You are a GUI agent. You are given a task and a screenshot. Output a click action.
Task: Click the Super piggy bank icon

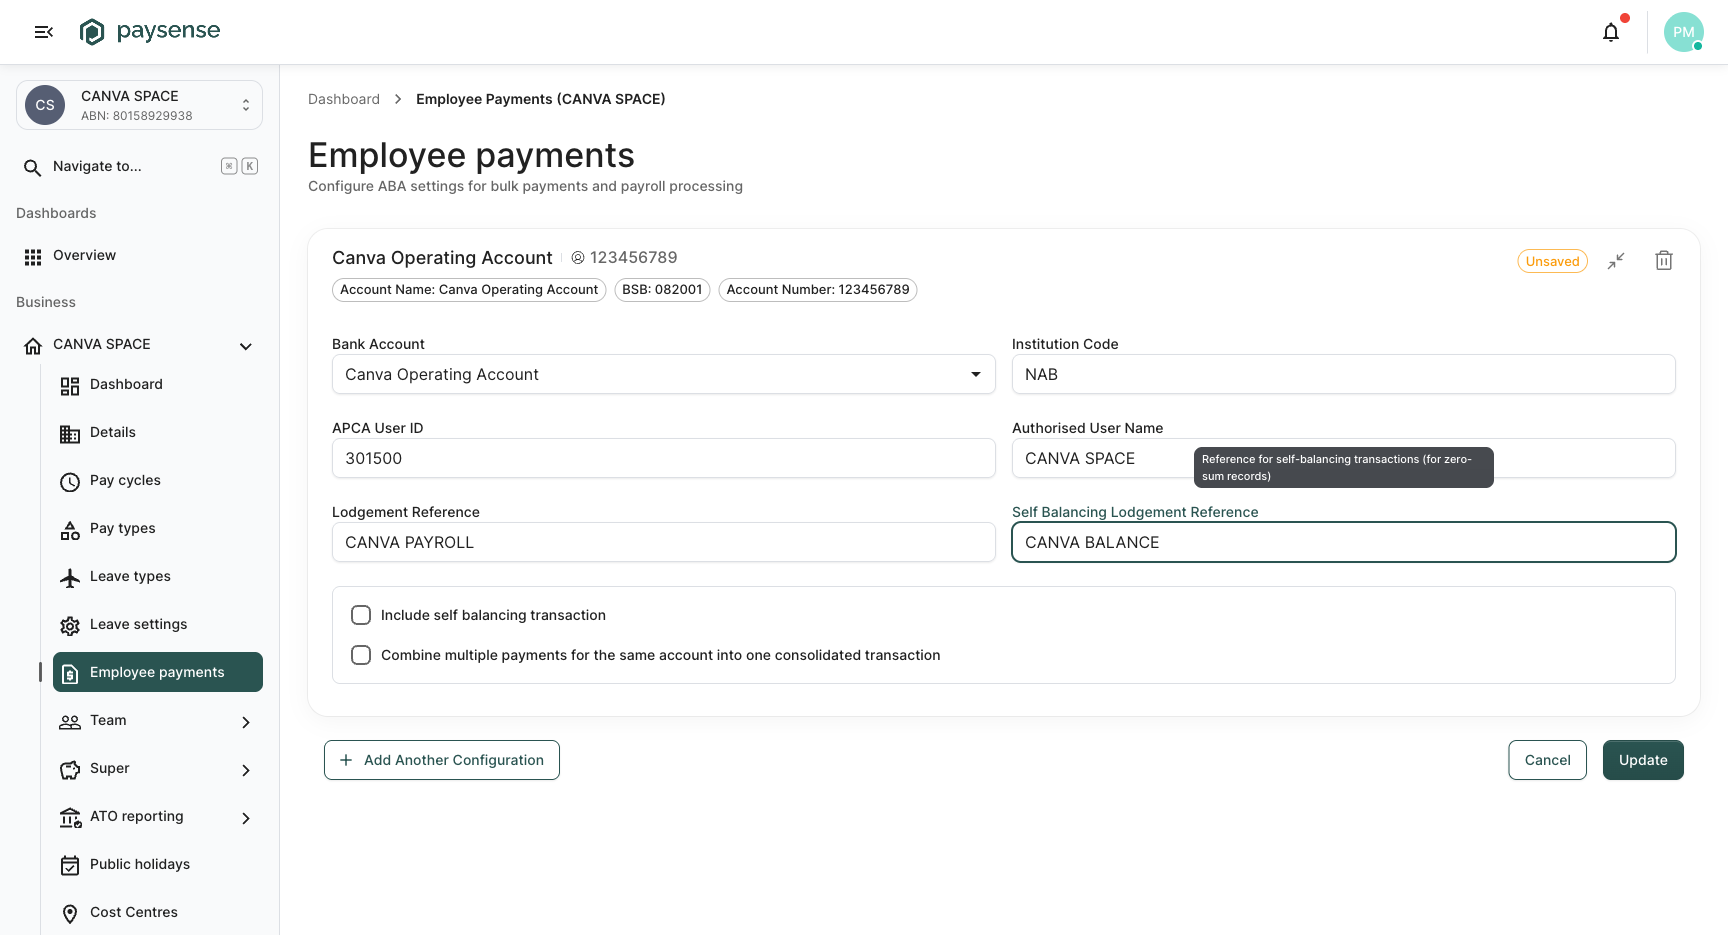point(70,770)
